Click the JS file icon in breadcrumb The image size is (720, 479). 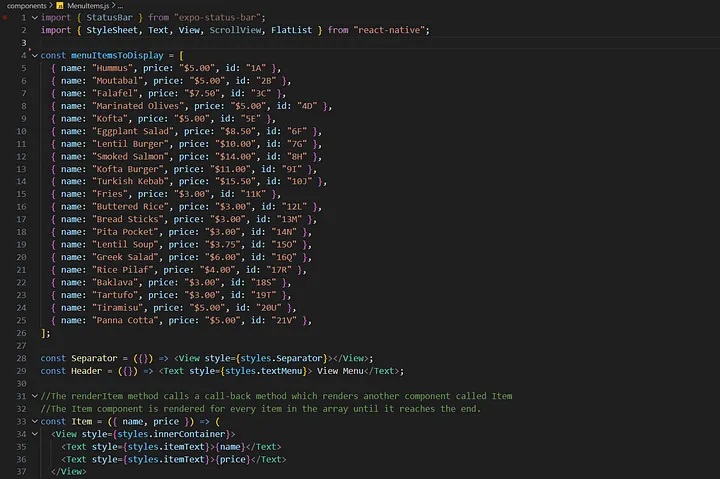(59, 6)
